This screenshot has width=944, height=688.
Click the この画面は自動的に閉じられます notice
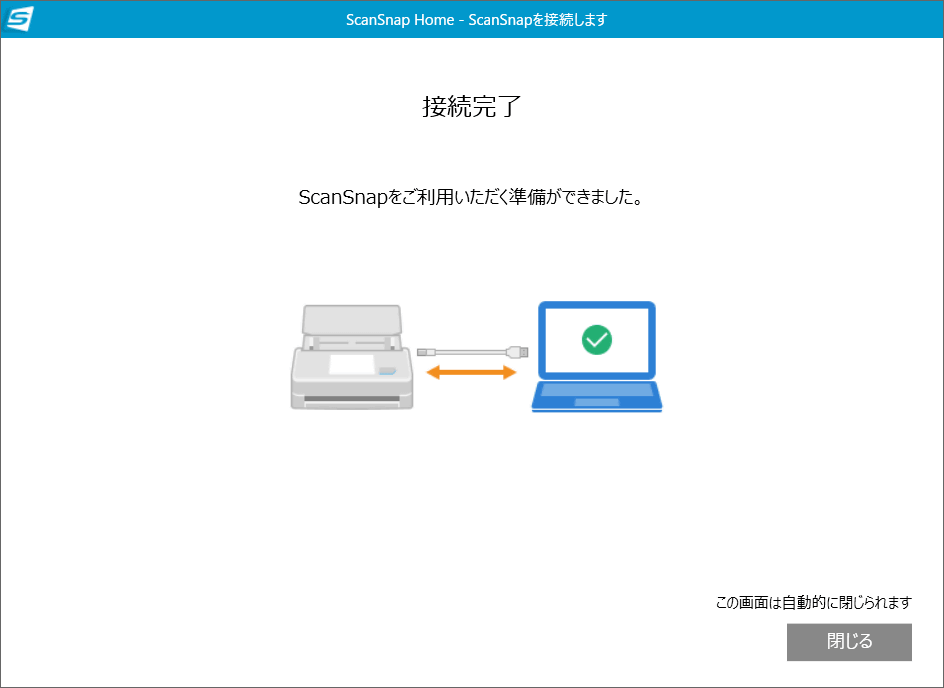(x=813, y=602)
